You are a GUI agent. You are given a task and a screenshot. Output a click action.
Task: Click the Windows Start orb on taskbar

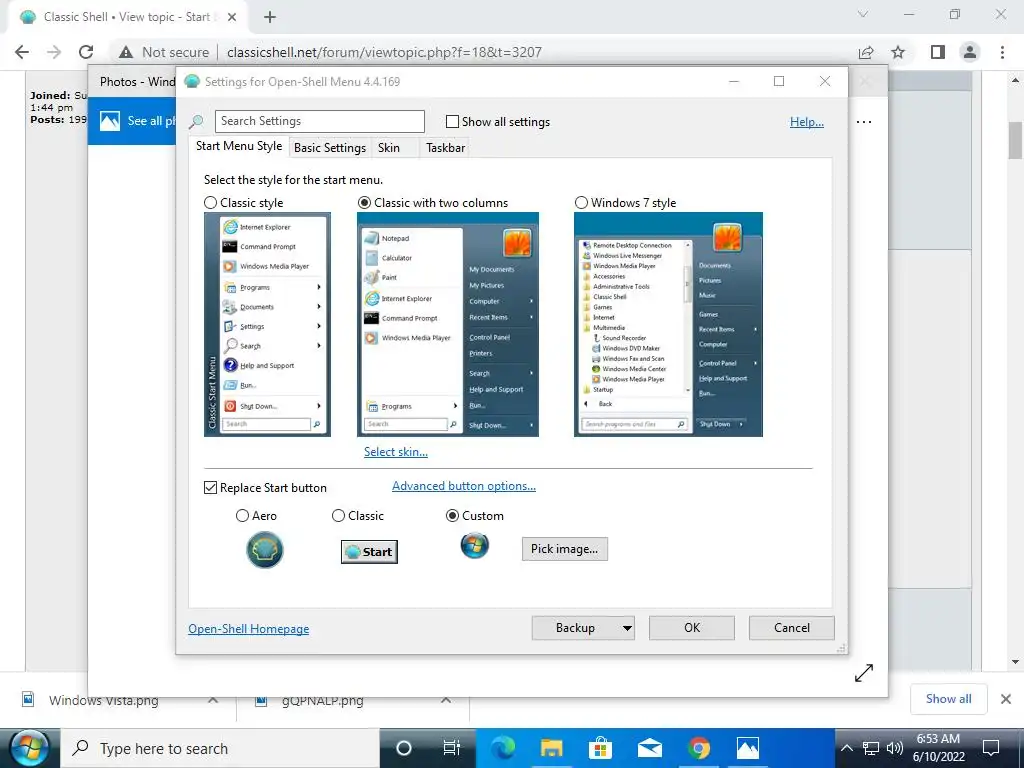pyautogui.click(x=29, y=748)
